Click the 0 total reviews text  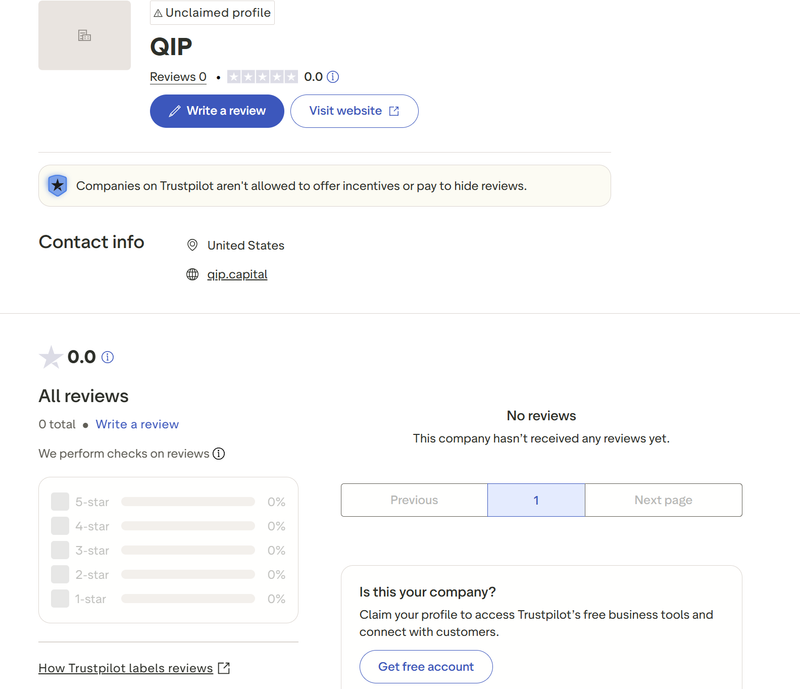coord(57,424)
